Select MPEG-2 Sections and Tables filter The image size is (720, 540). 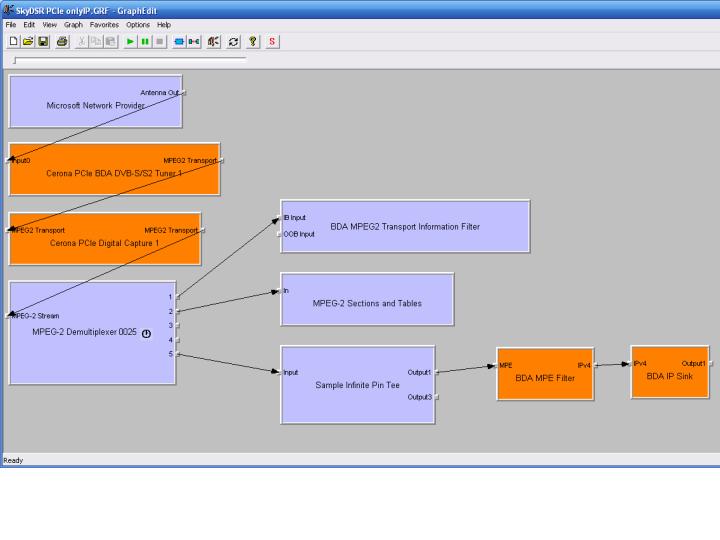tap(367, 299)
